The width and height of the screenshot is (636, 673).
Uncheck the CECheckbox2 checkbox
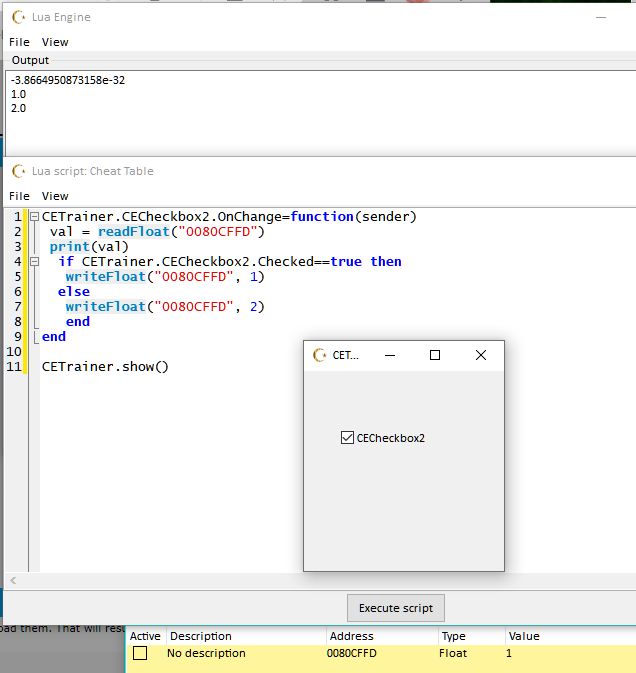347,438
